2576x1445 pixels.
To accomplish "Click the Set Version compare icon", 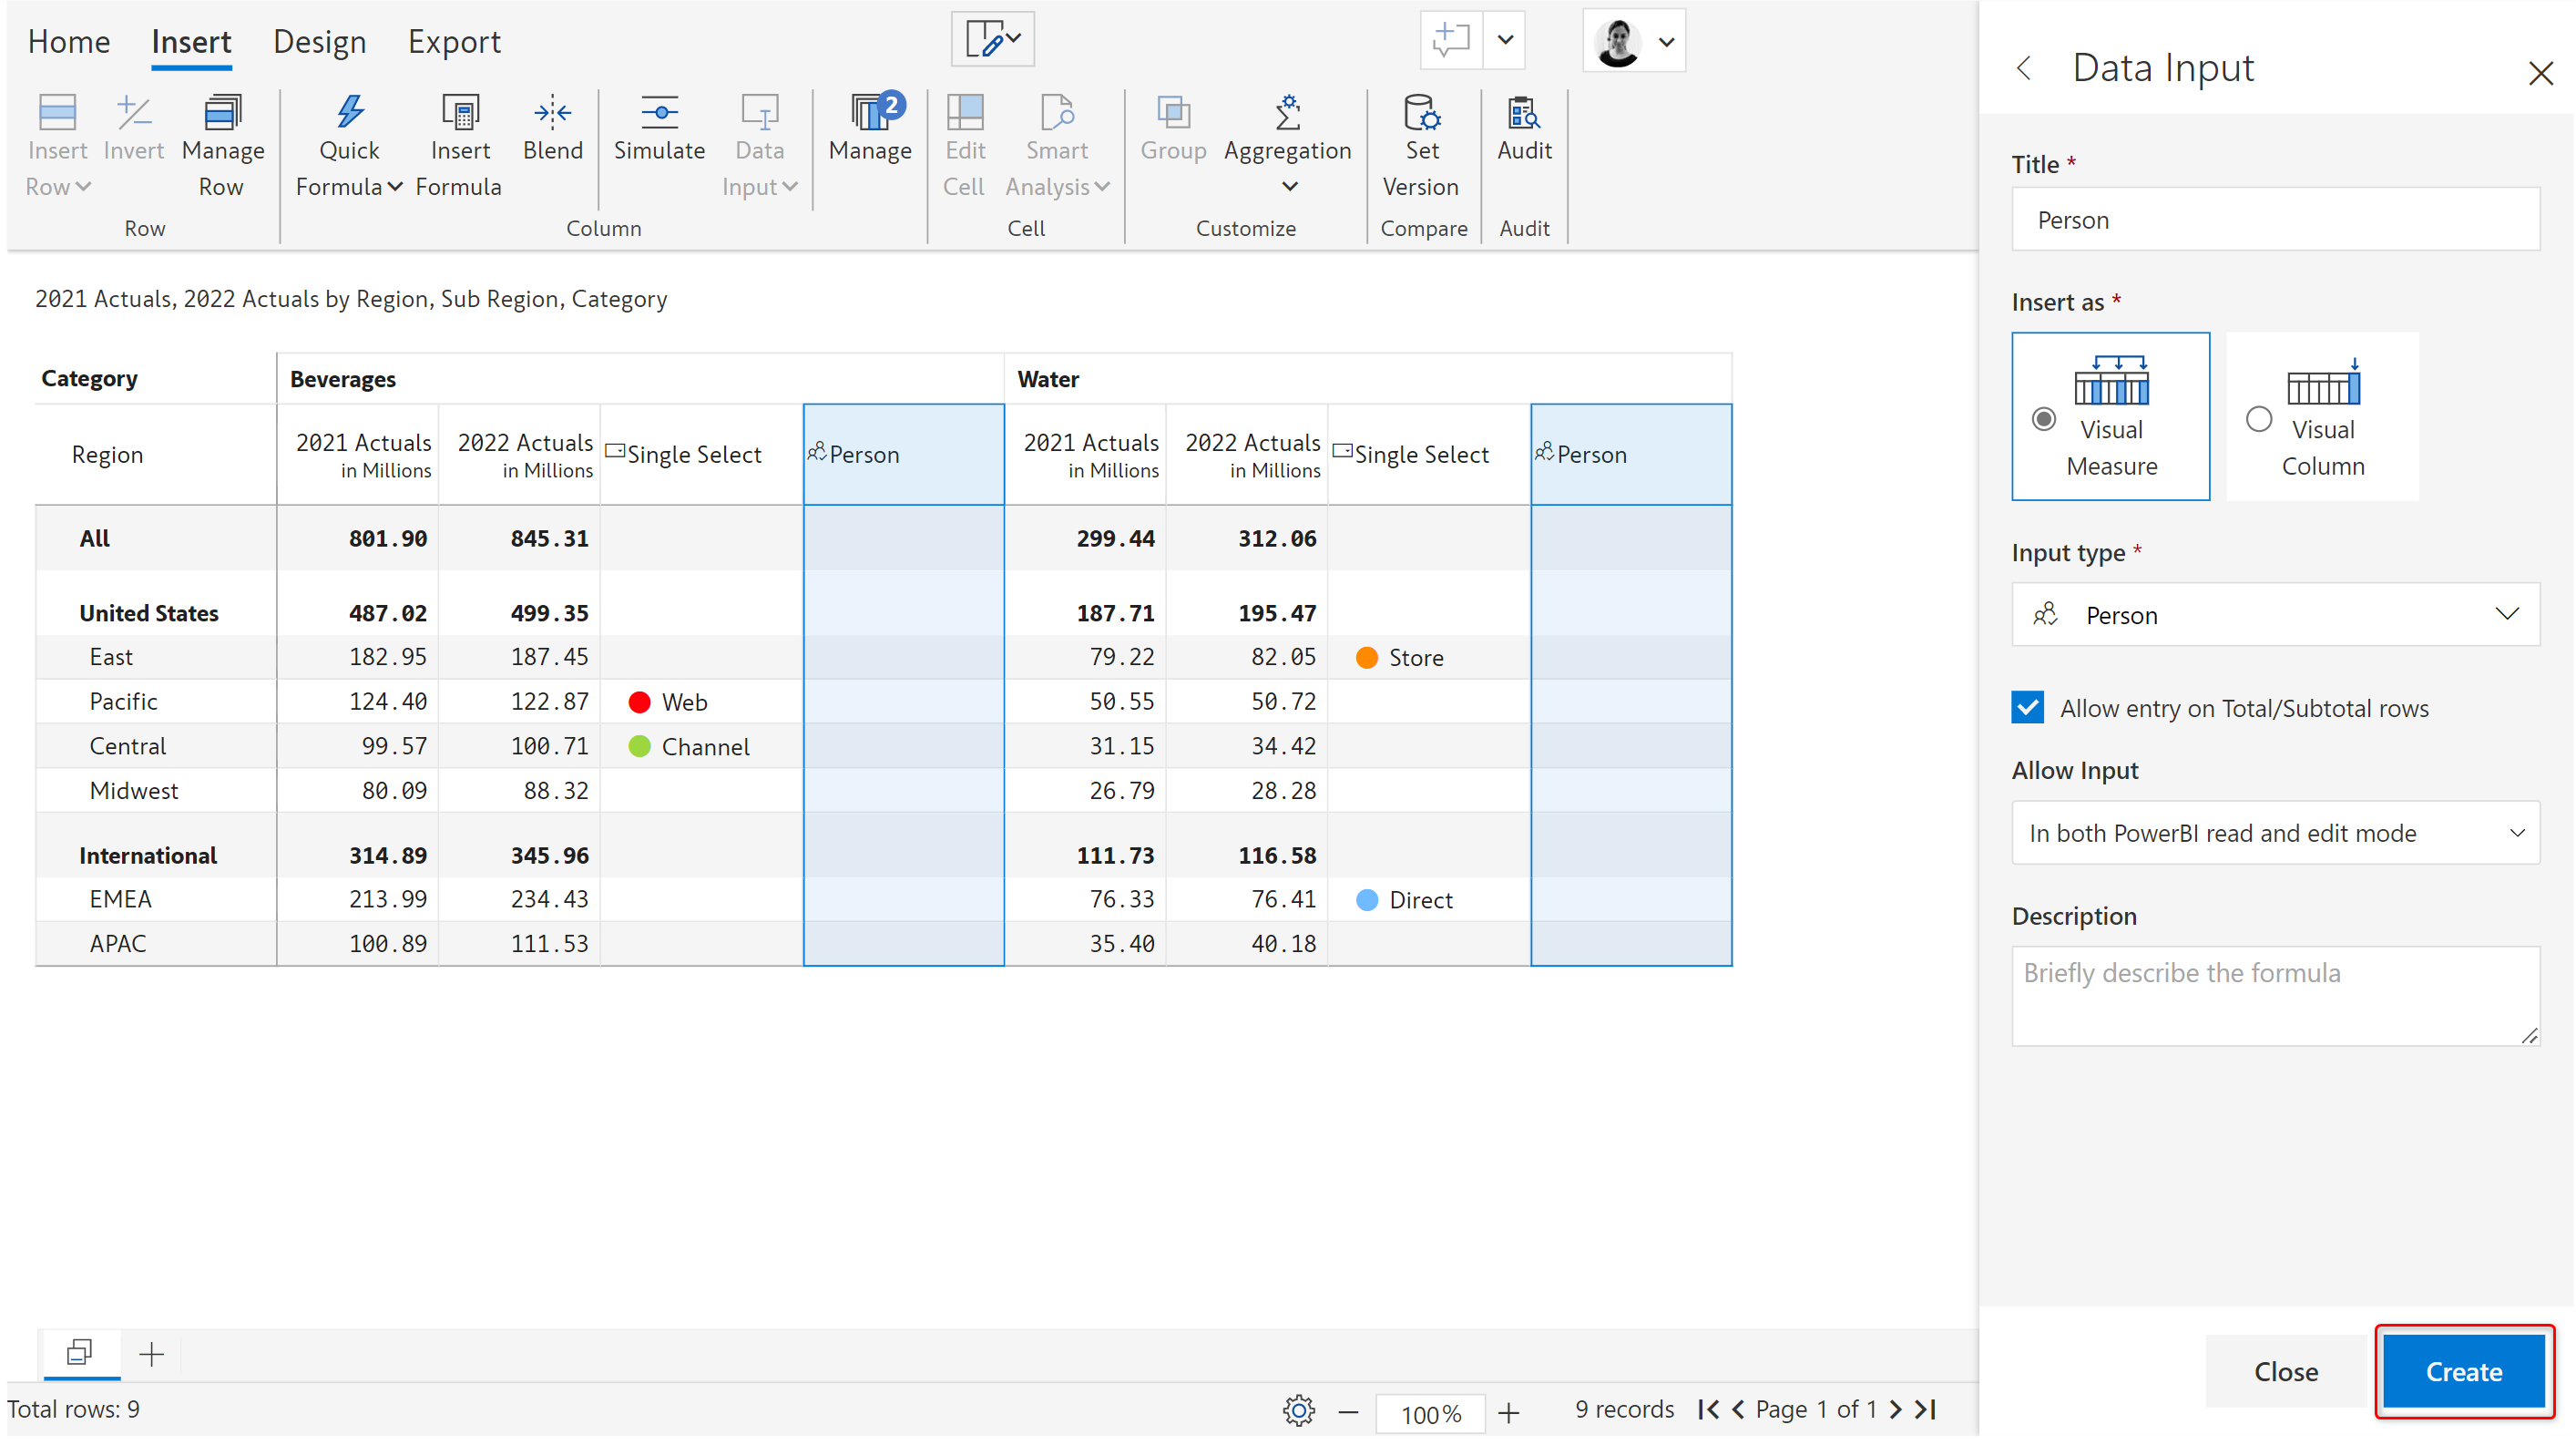I will (x=1421, y=112).
